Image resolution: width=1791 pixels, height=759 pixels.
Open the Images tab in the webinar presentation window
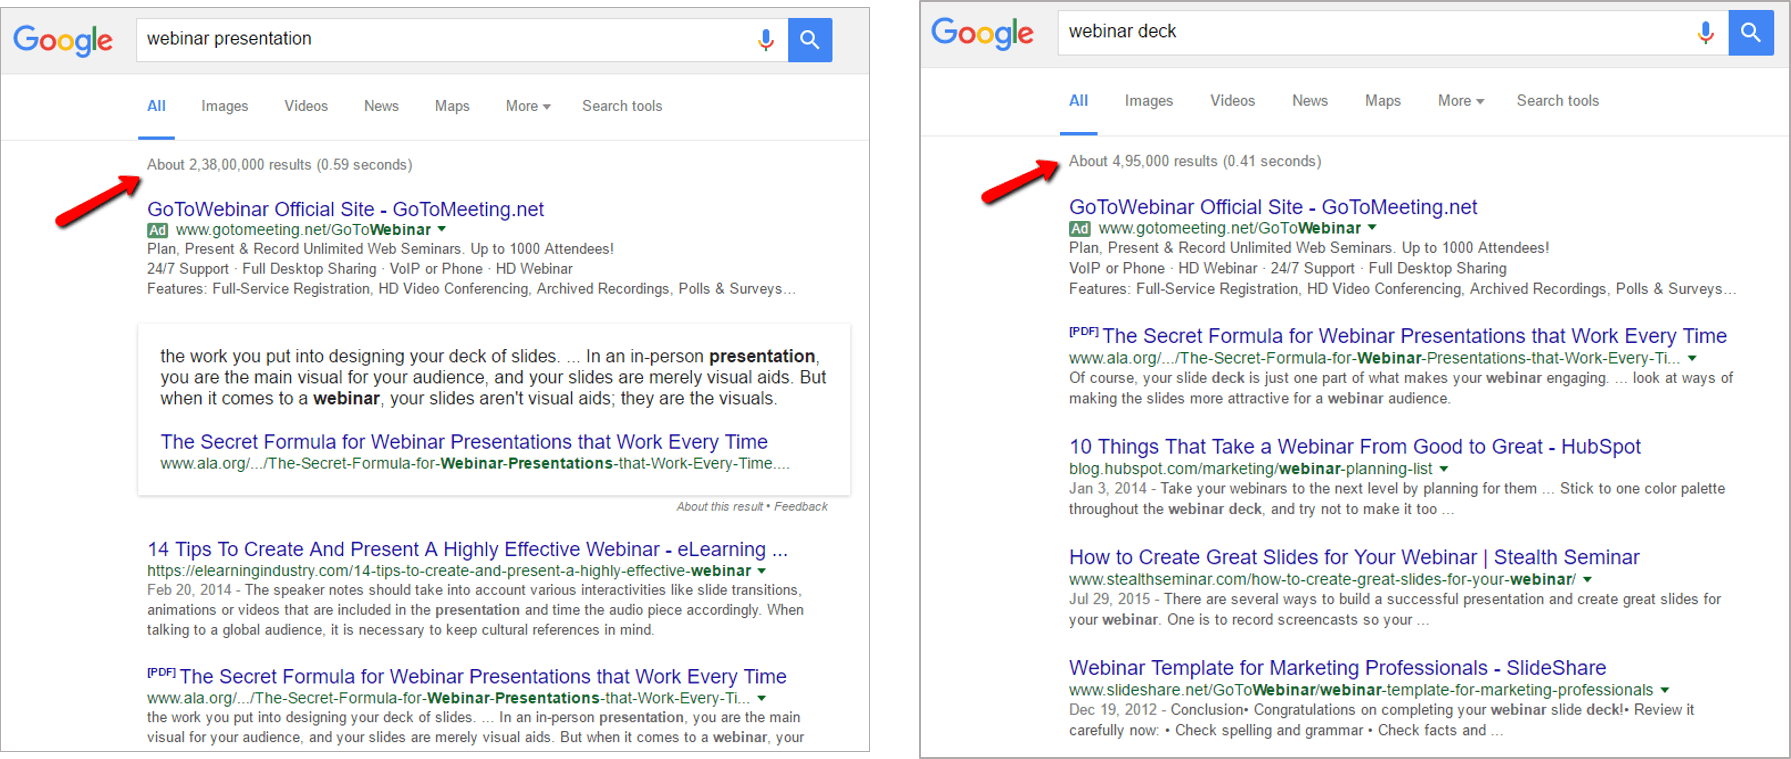225,106
